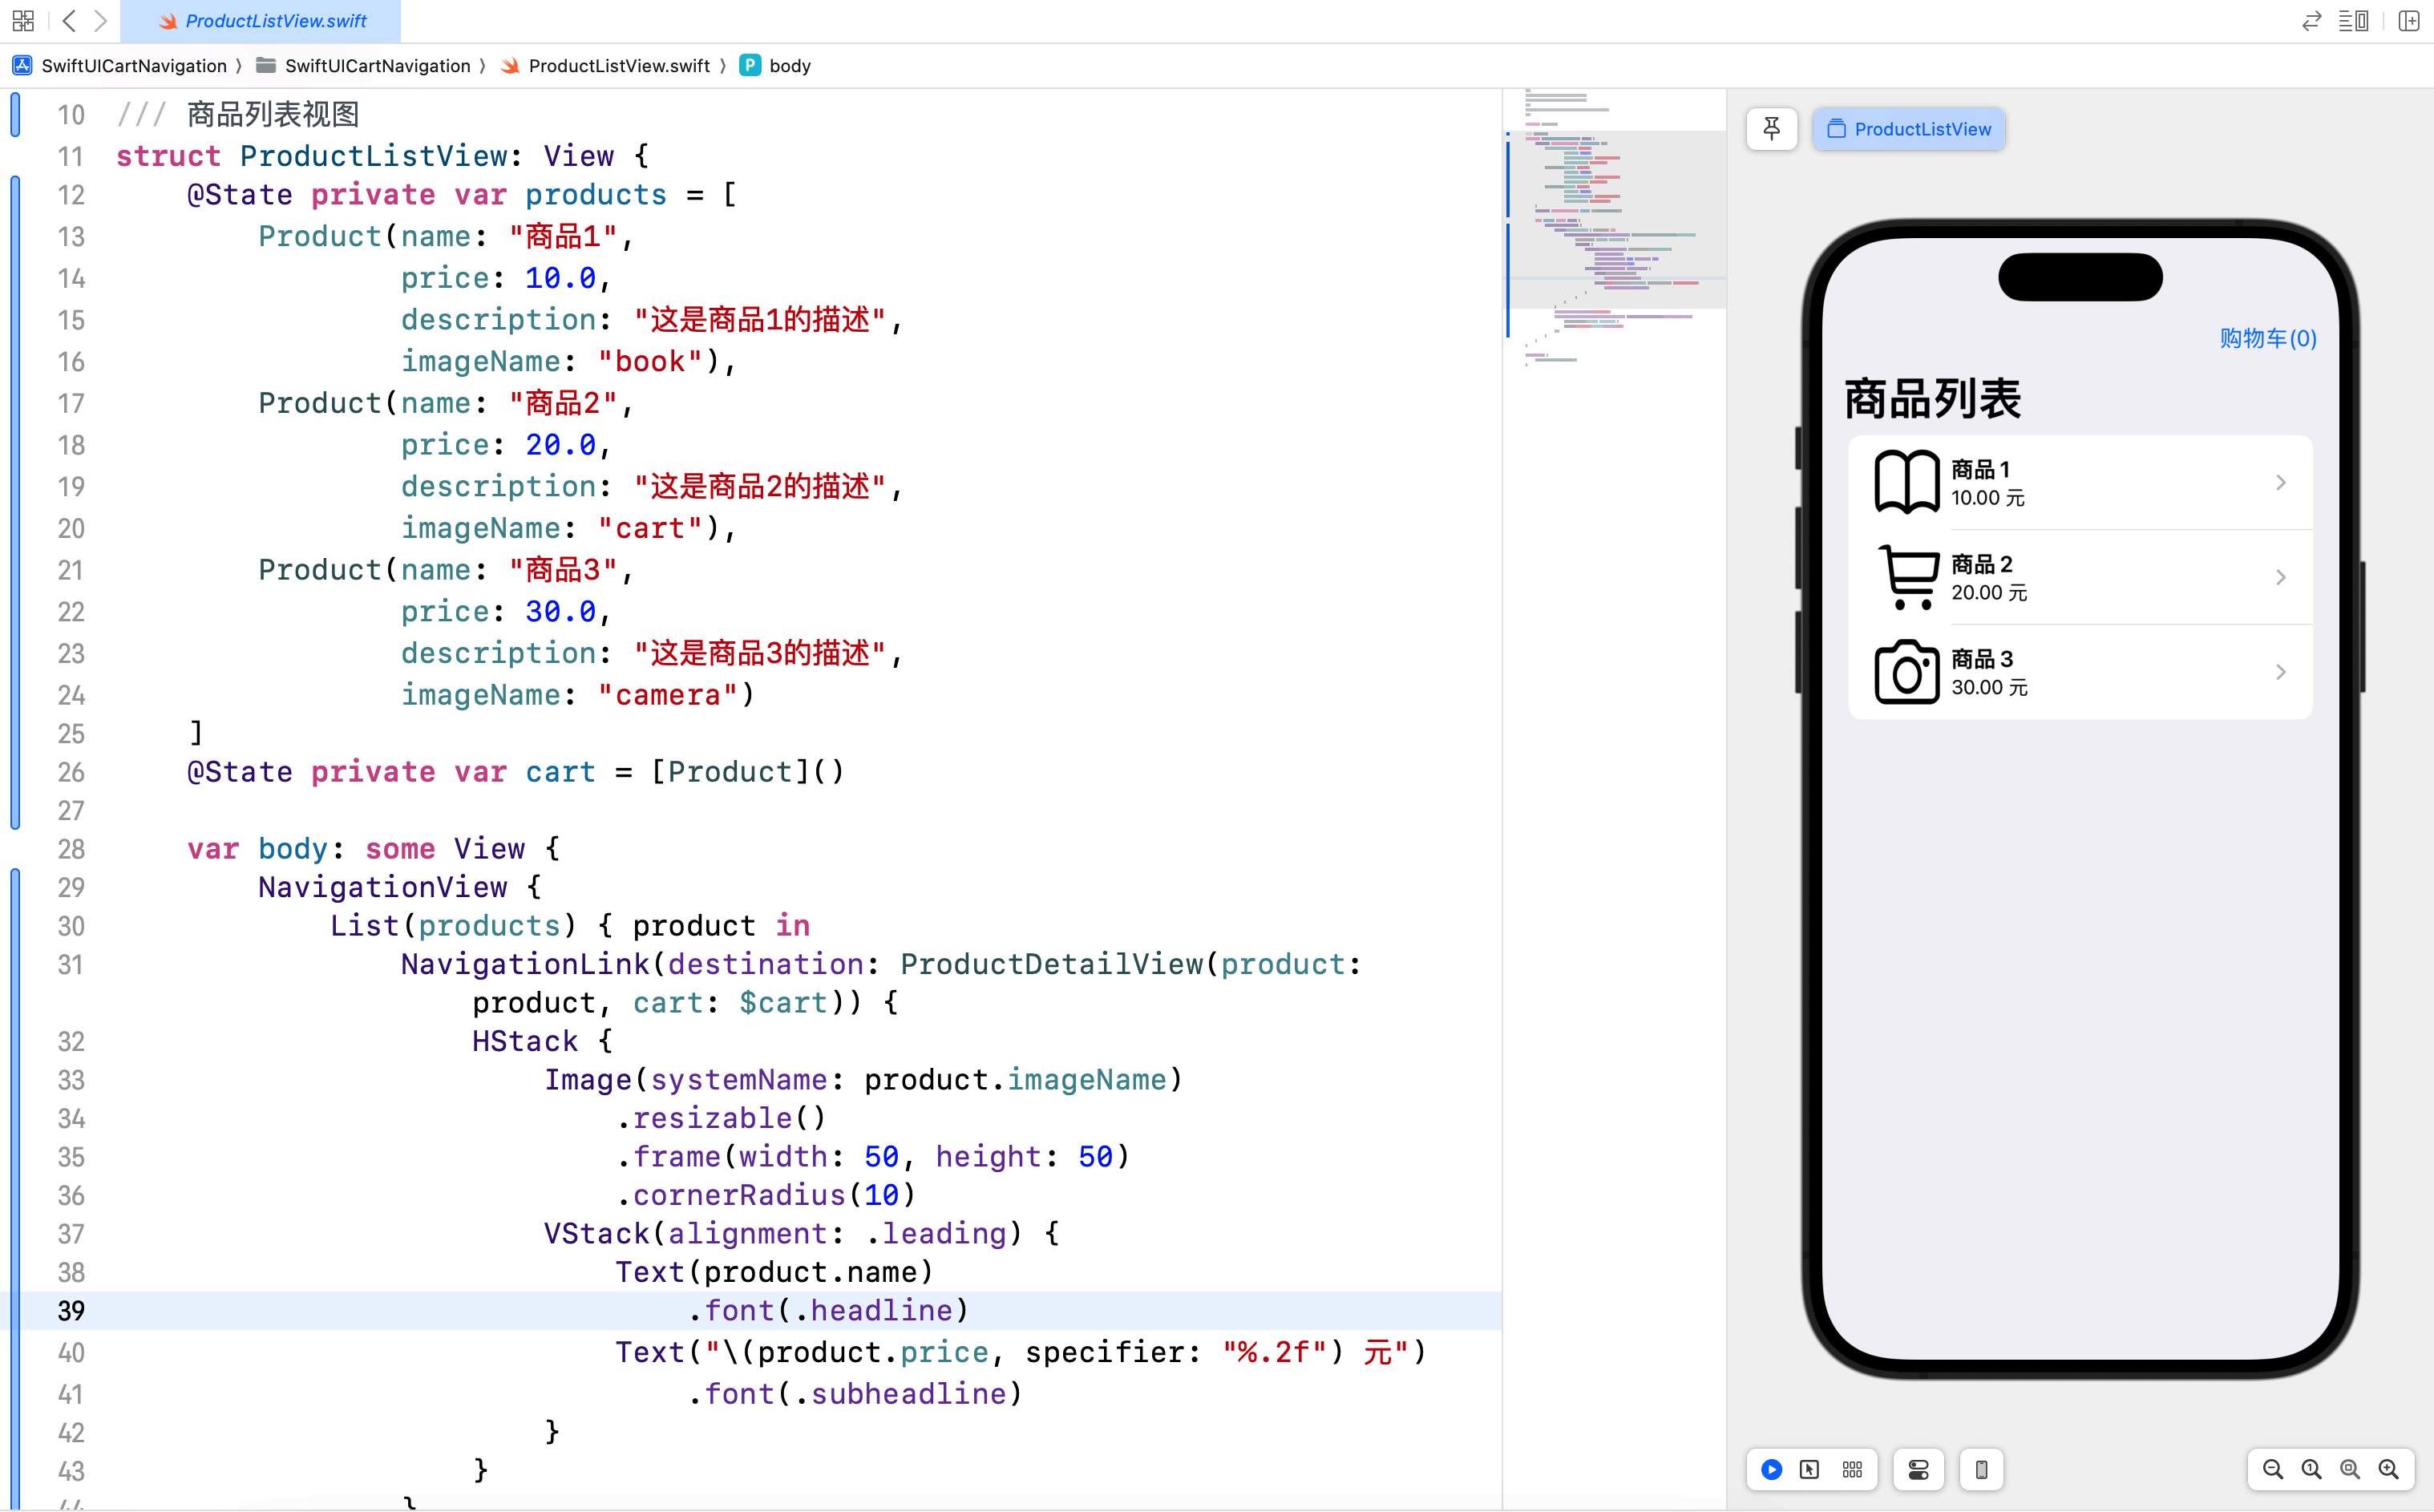Add a new editor on the right
The width and height of the screenshot is (2434, 1512).
[2409, 21]
